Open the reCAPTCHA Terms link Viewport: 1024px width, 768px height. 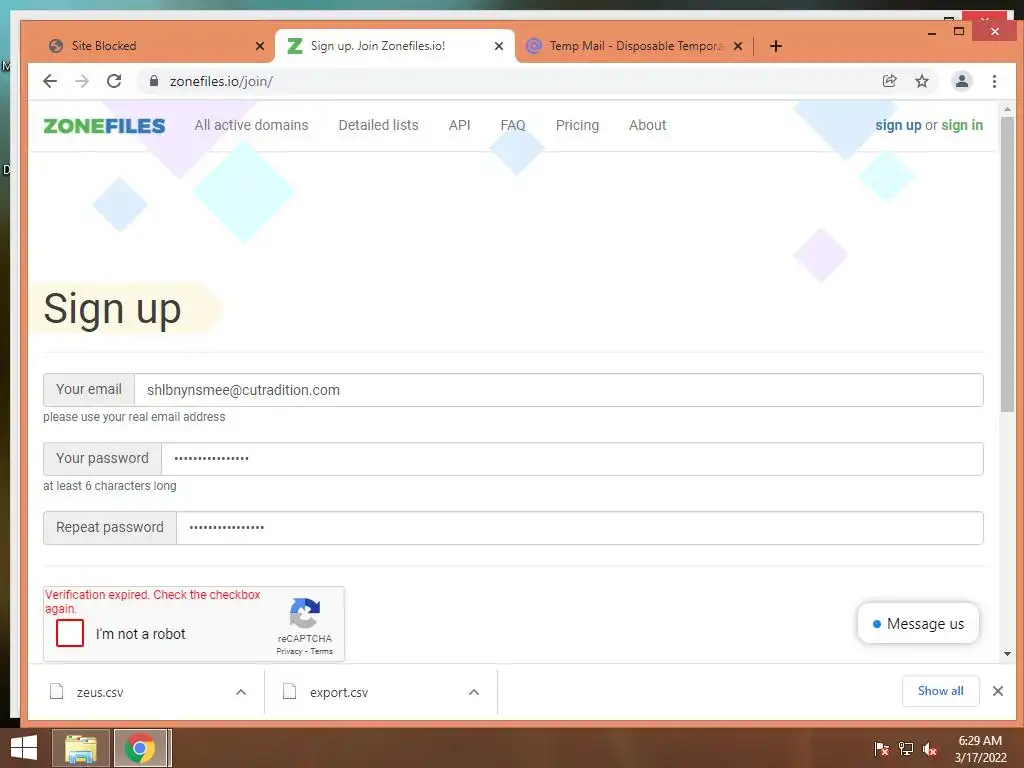(x=321, y=651)
